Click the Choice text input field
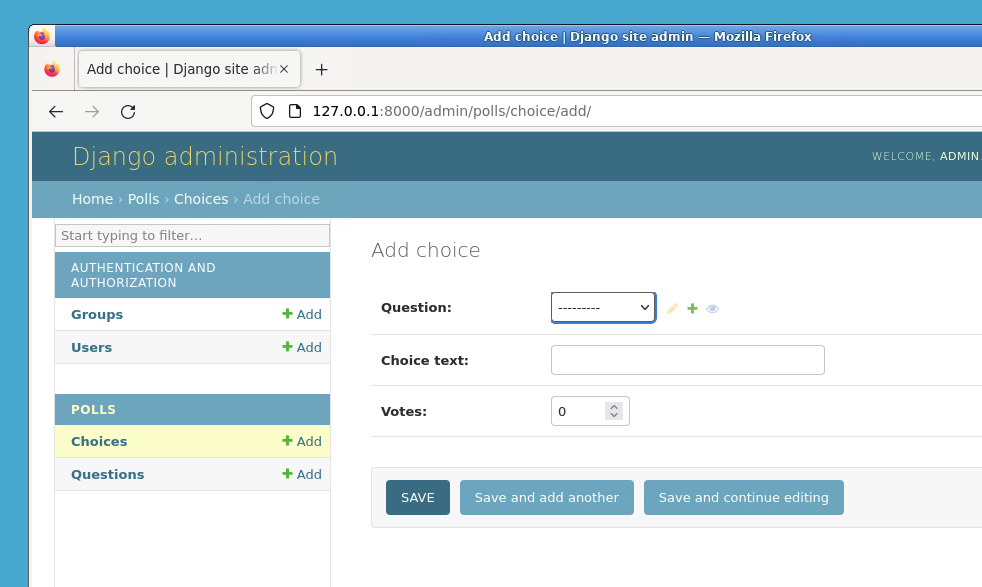Screen dimensions: 982x587 click(687, 359)
